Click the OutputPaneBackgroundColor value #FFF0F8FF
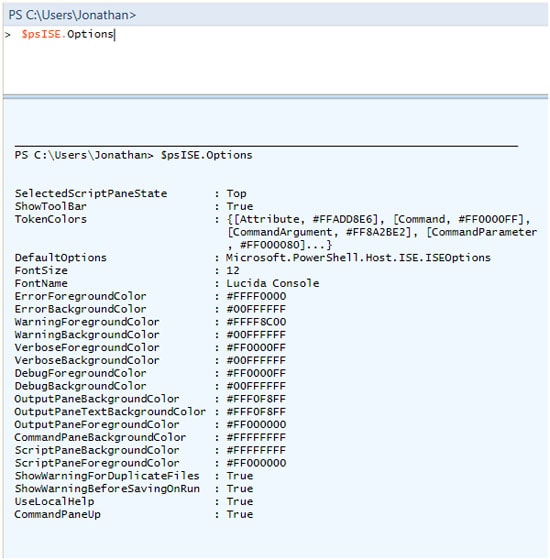Viewport: 550px width, 560px height. [x=256, y=399]
